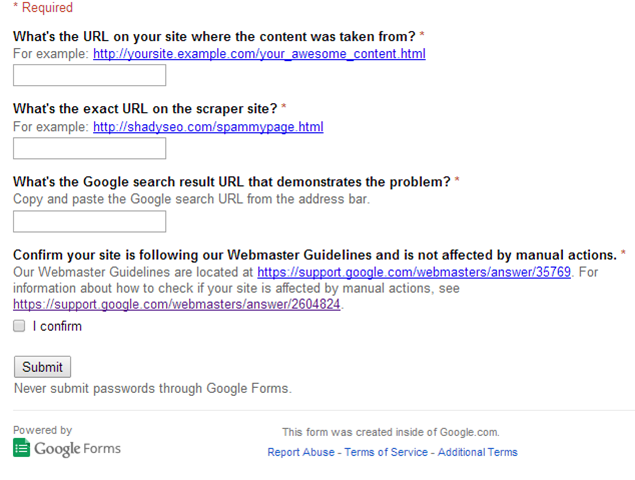The height and width of the screenshot is (480, 635).
Task: Focus the original content URL input field
Action: point(89,75)
